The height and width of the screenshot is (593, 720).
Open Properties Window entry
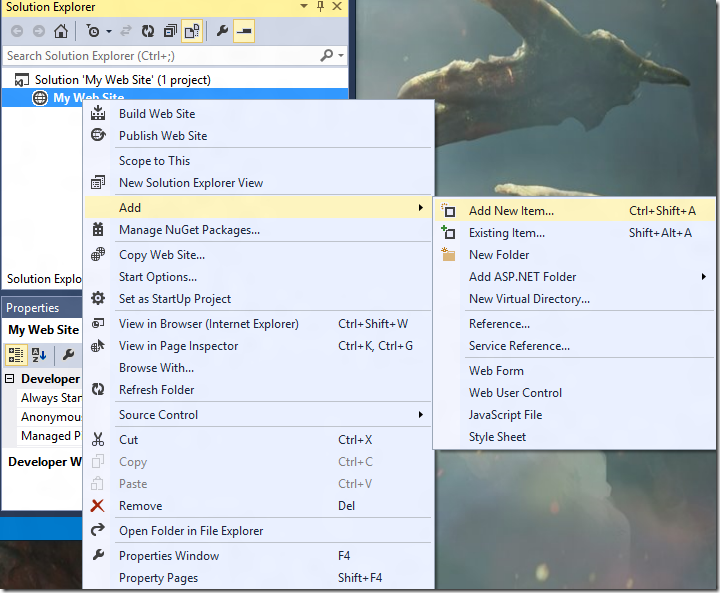point(259,556)
